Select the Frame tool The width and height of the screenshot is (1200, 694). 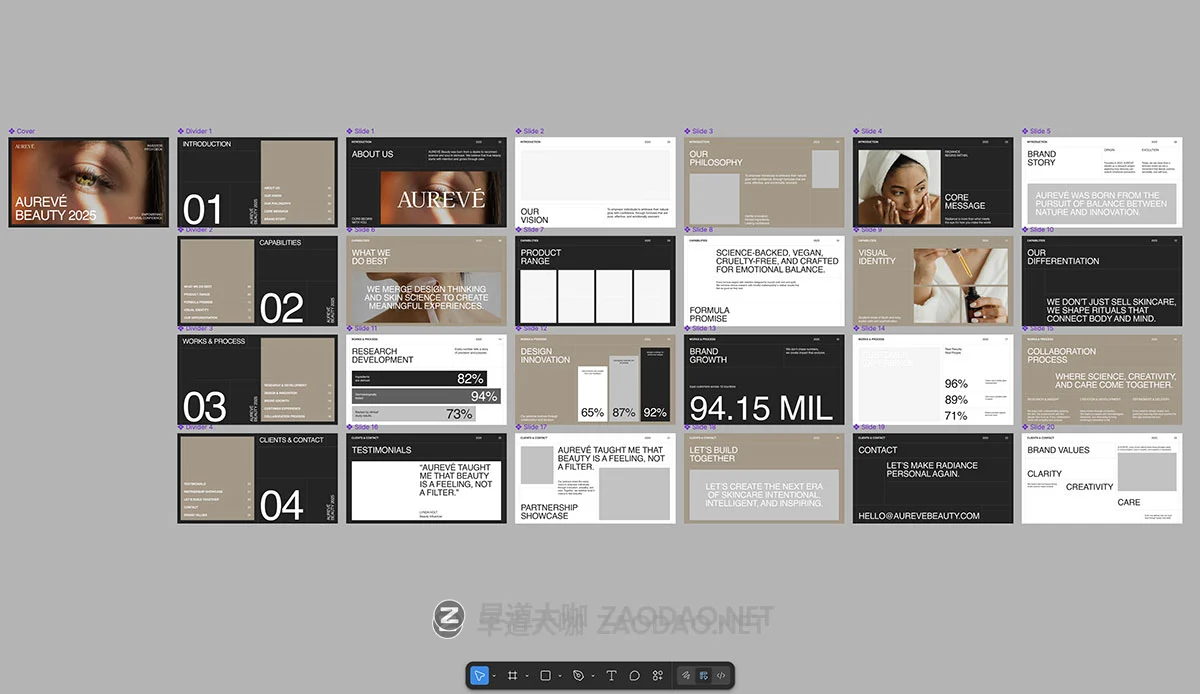click(513, 676)
